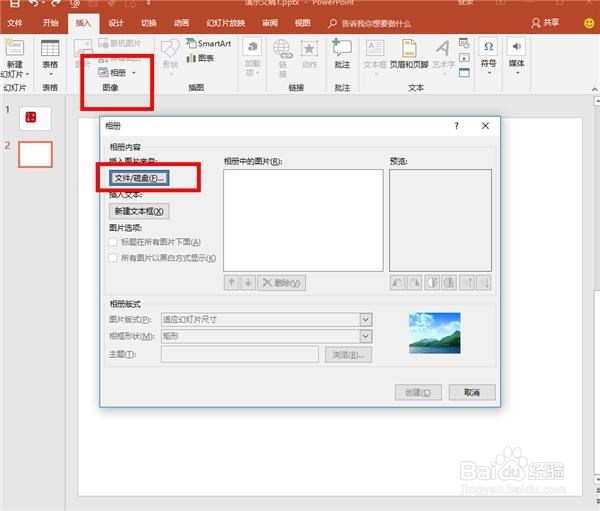Screen dimensions: 600x511
Task: Click rotate left icon under preview
Action: [x=397, y=283]
